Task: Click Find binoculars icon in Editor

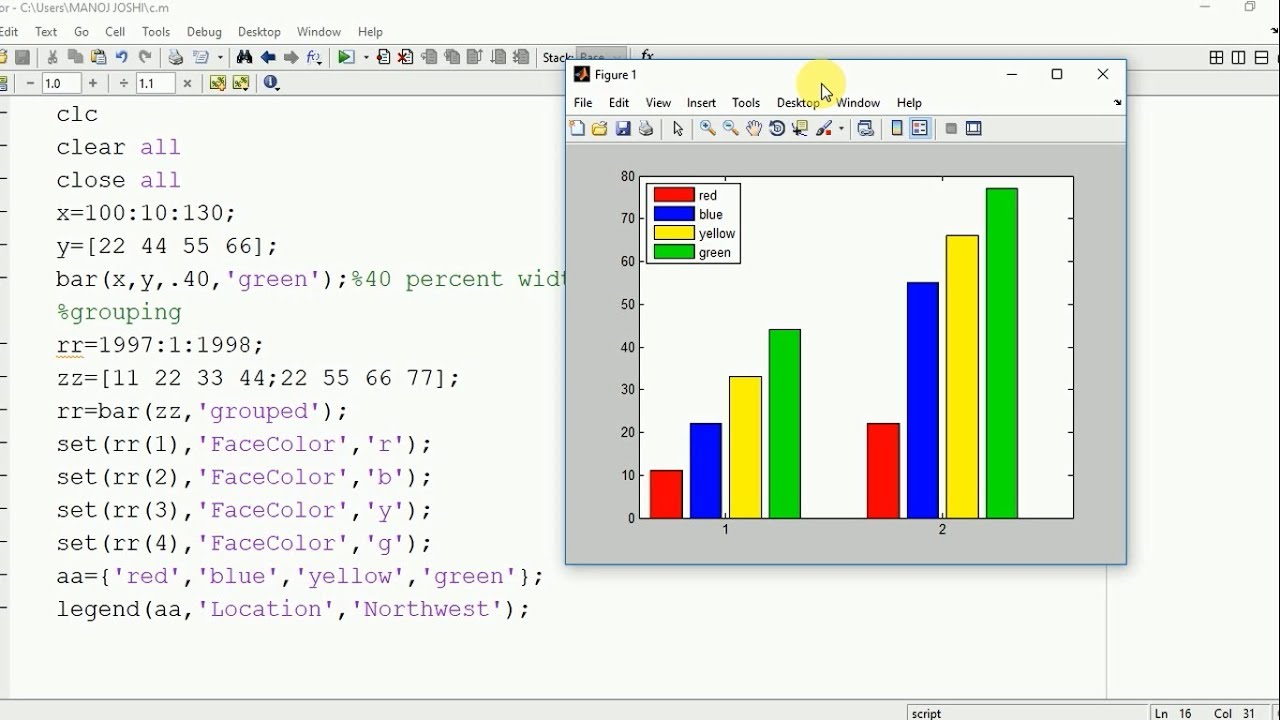Action: [x=244, y=58]
